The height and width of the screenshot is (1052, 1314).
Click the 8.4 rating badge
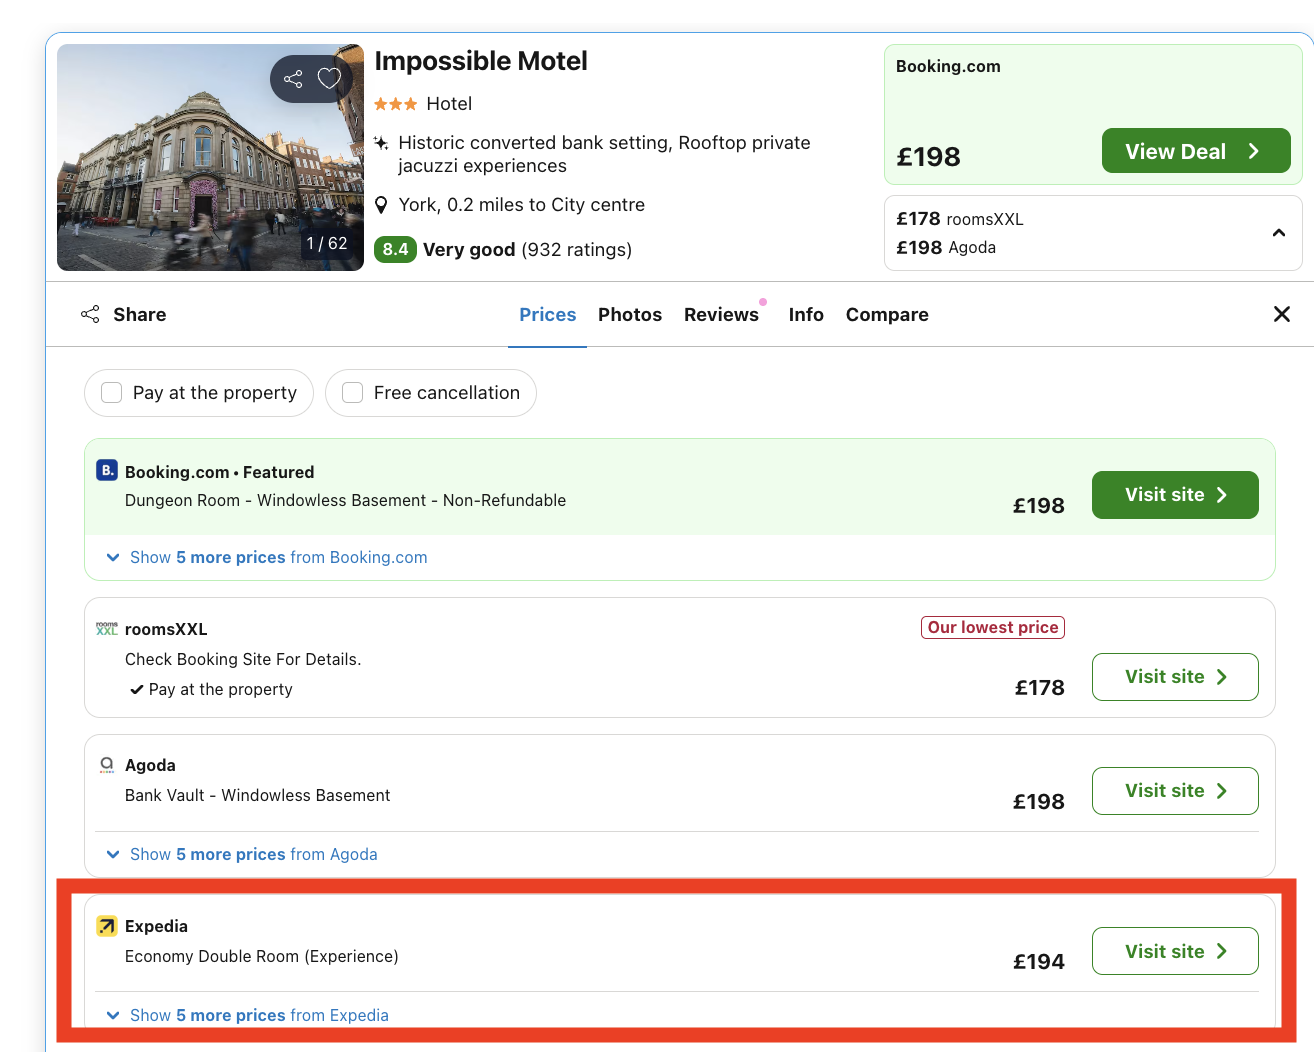click(395, 249)
